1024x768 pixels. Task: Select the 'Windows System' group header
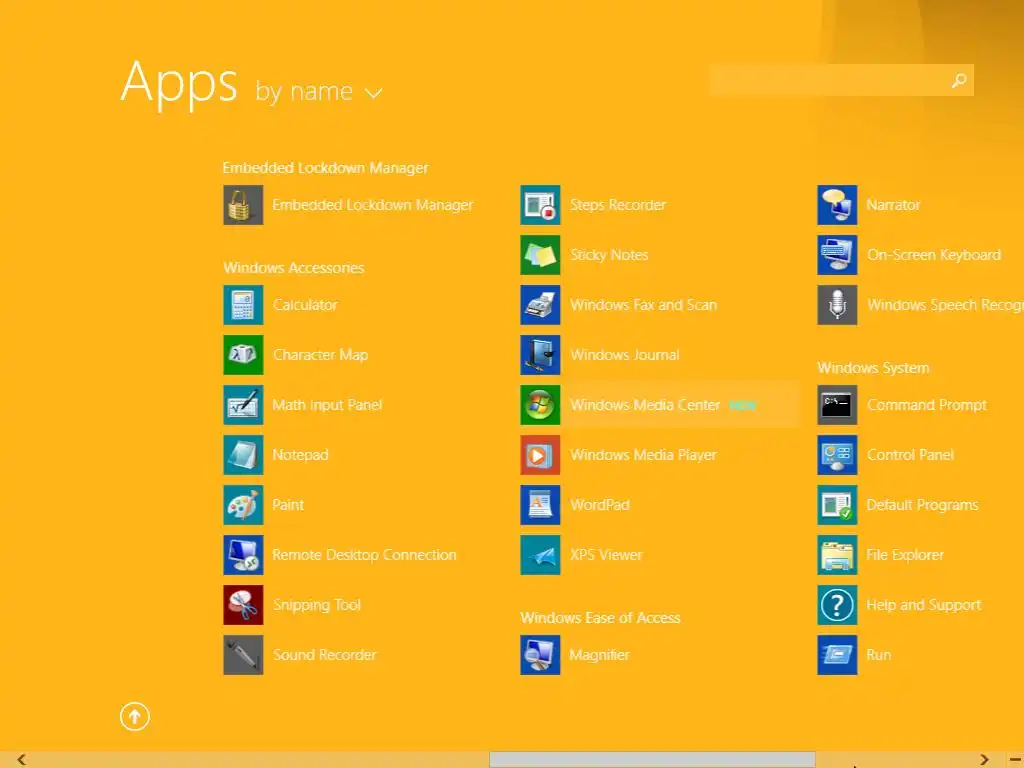[873, 368]
